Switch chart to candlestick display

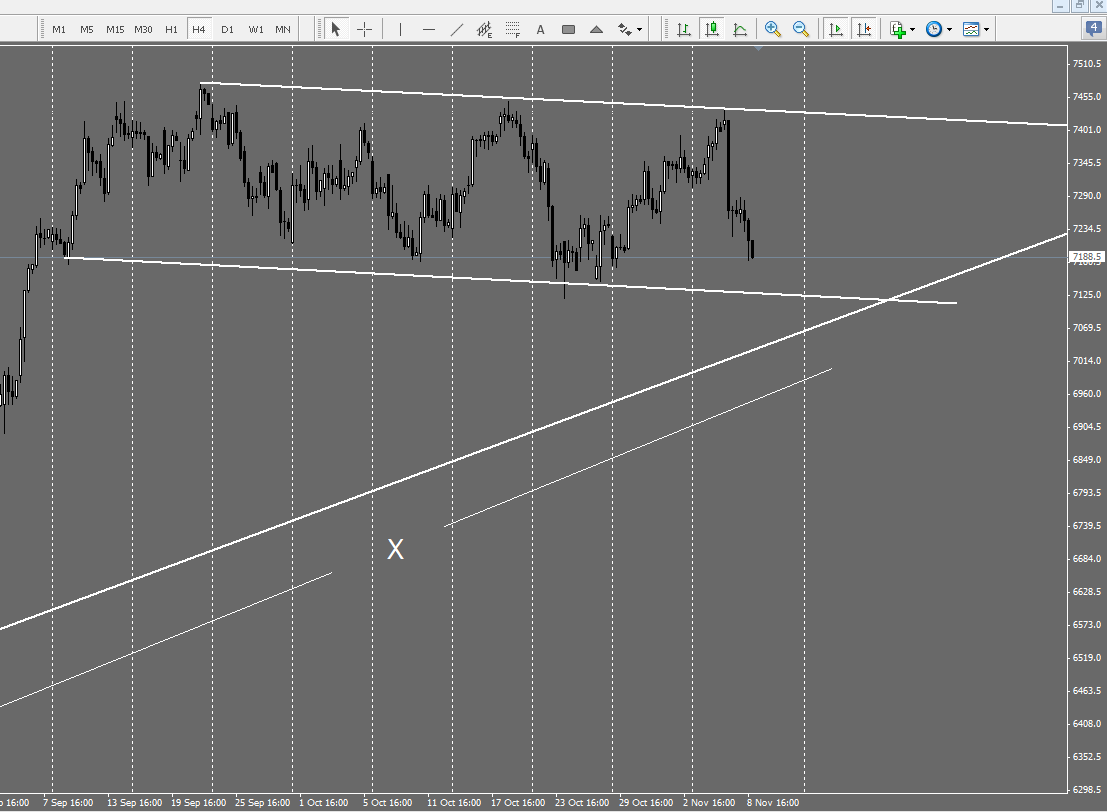[x=712, y=29]
